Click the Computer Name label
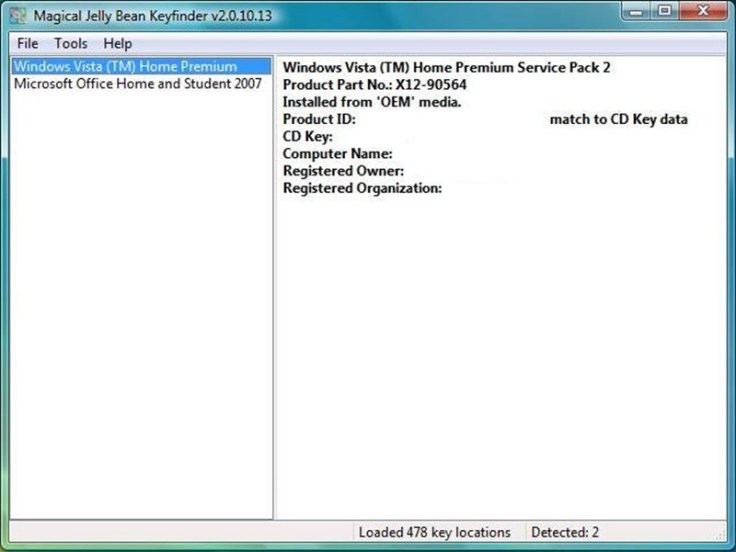The width and height of the screenshot is (736, 552). click(x=337, y=154)
